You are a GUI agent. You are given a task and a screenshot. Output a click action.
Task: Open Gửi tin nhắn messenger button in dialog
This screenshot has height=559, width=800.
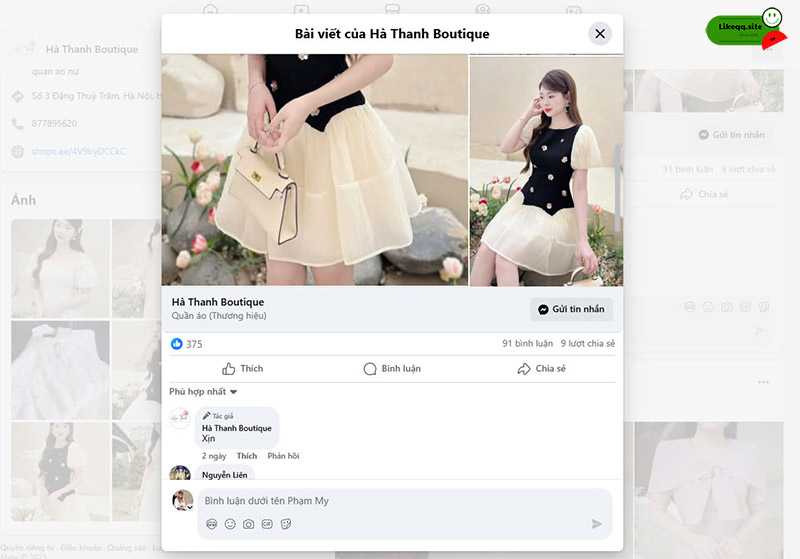tap(571, 309)
